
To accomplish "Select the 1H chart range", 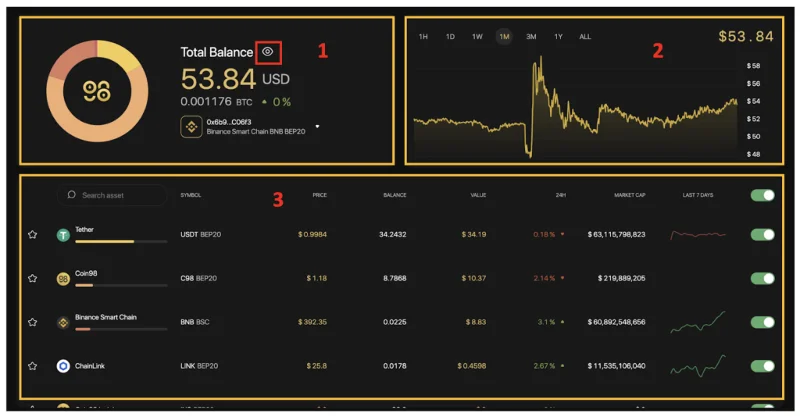I will point(423,36).
